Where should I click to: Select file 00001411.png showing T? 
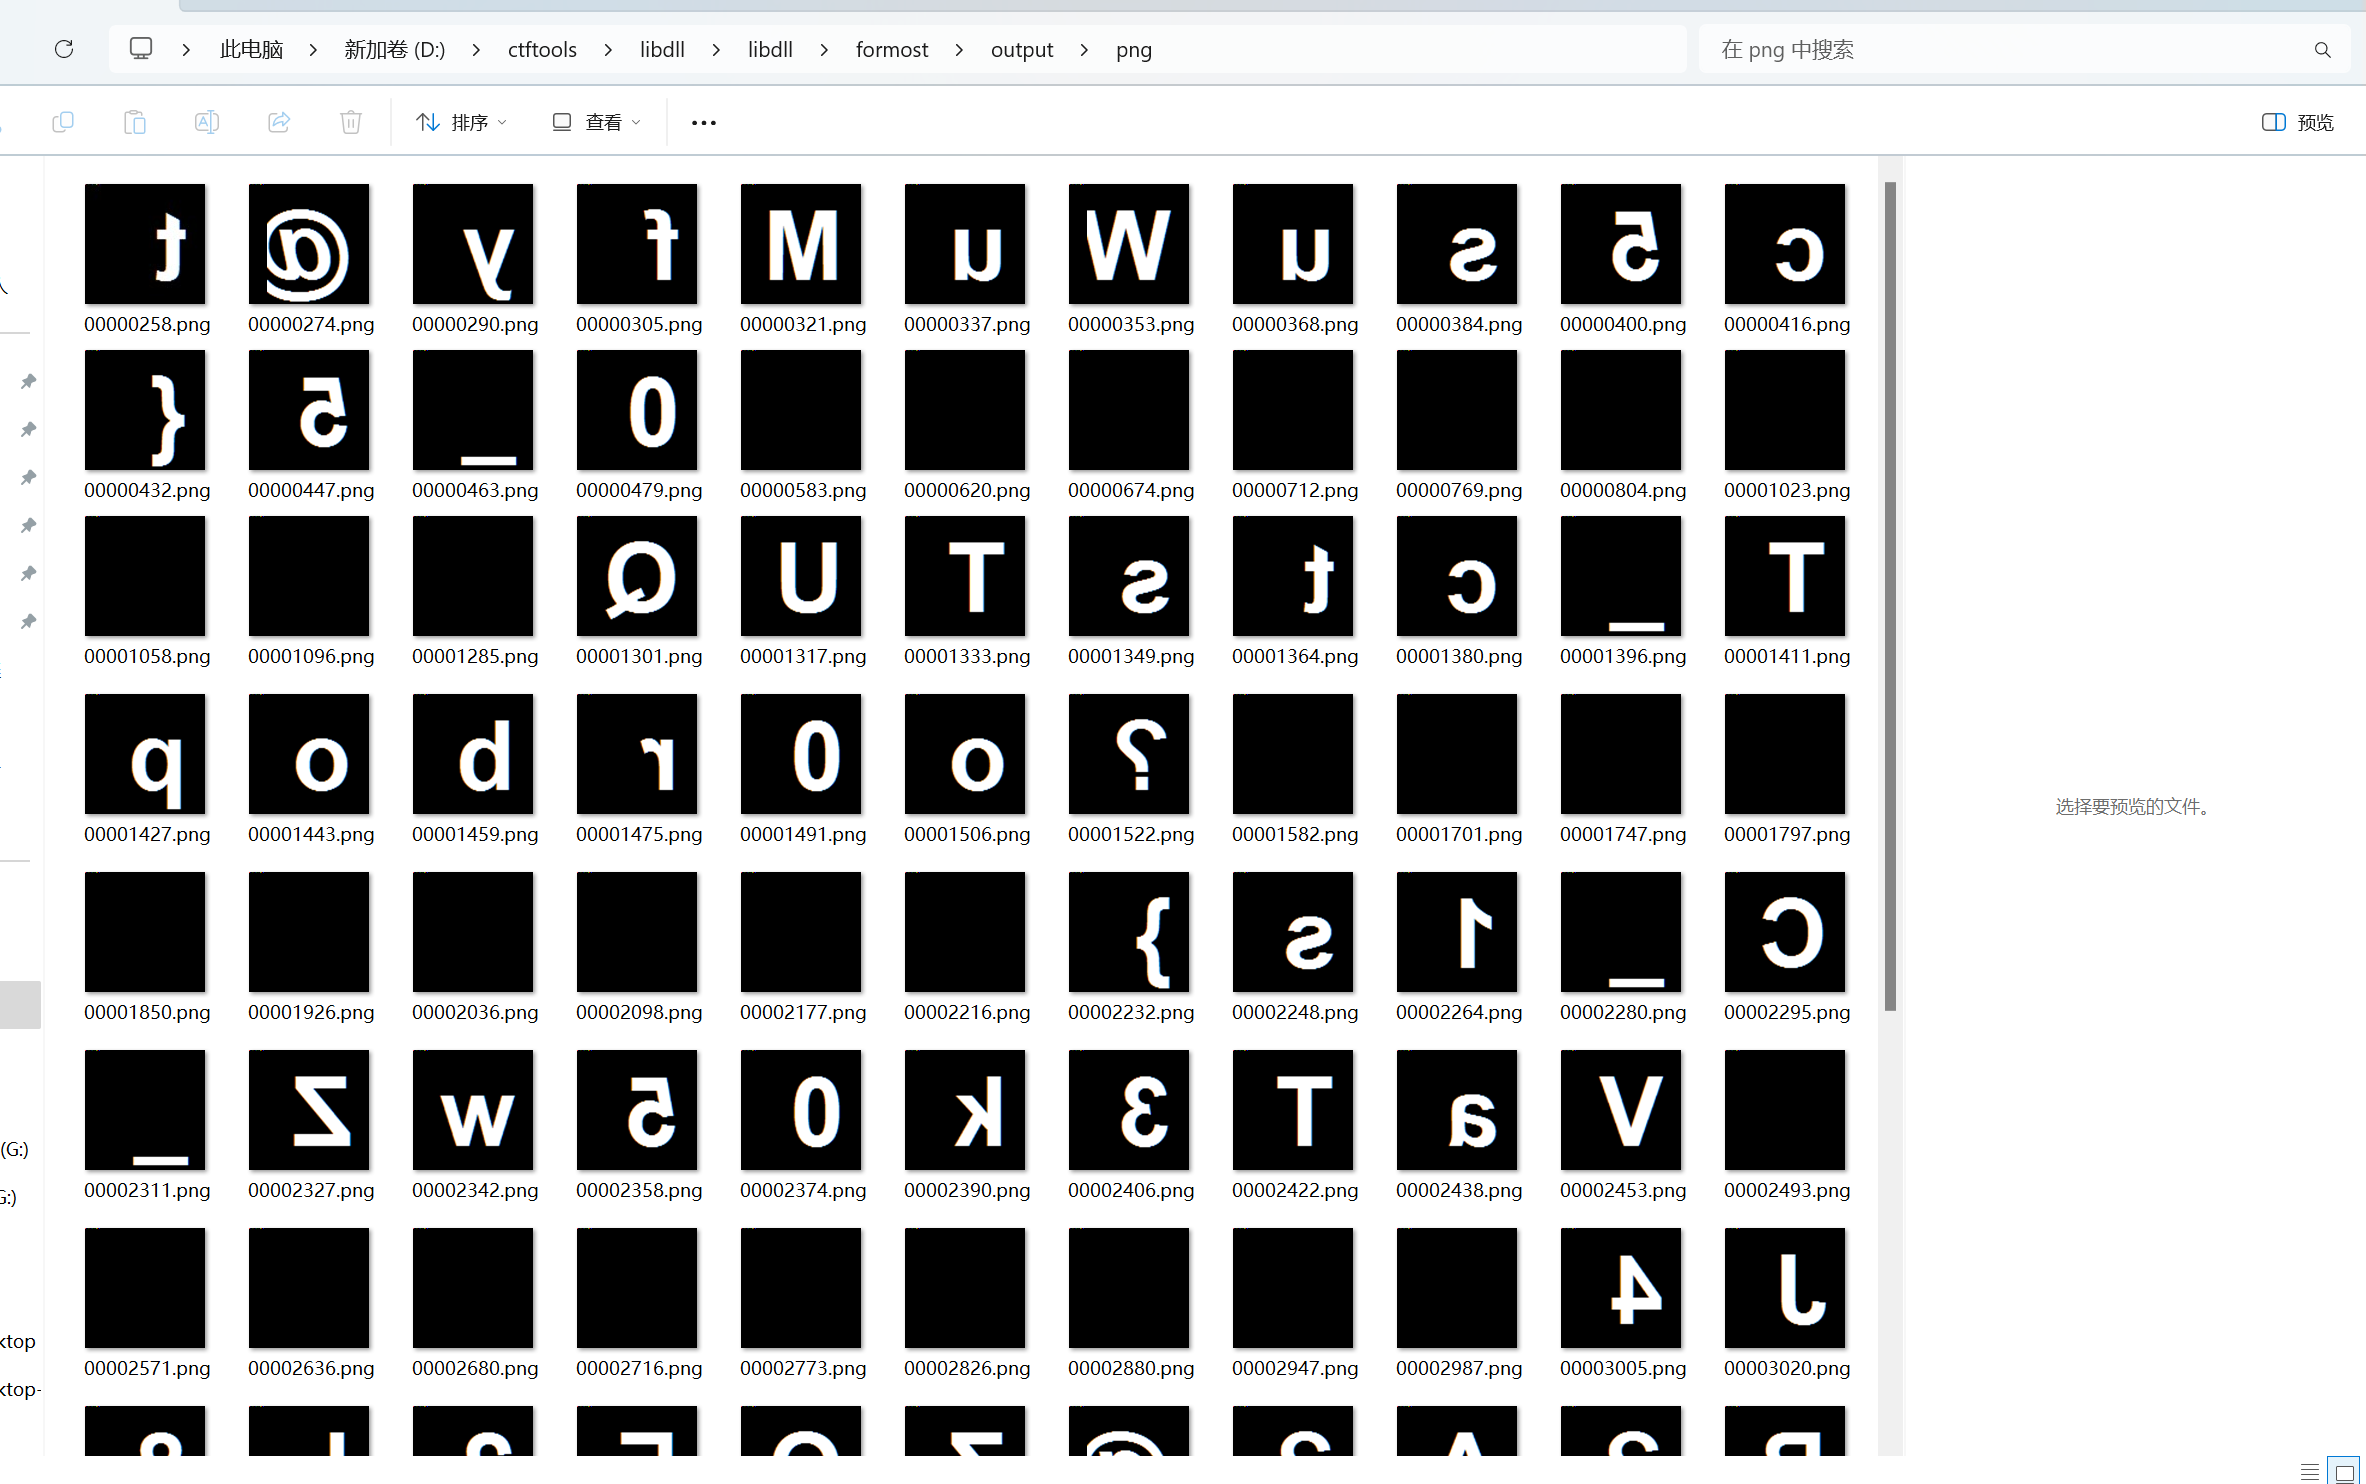tap(1785, 576)
